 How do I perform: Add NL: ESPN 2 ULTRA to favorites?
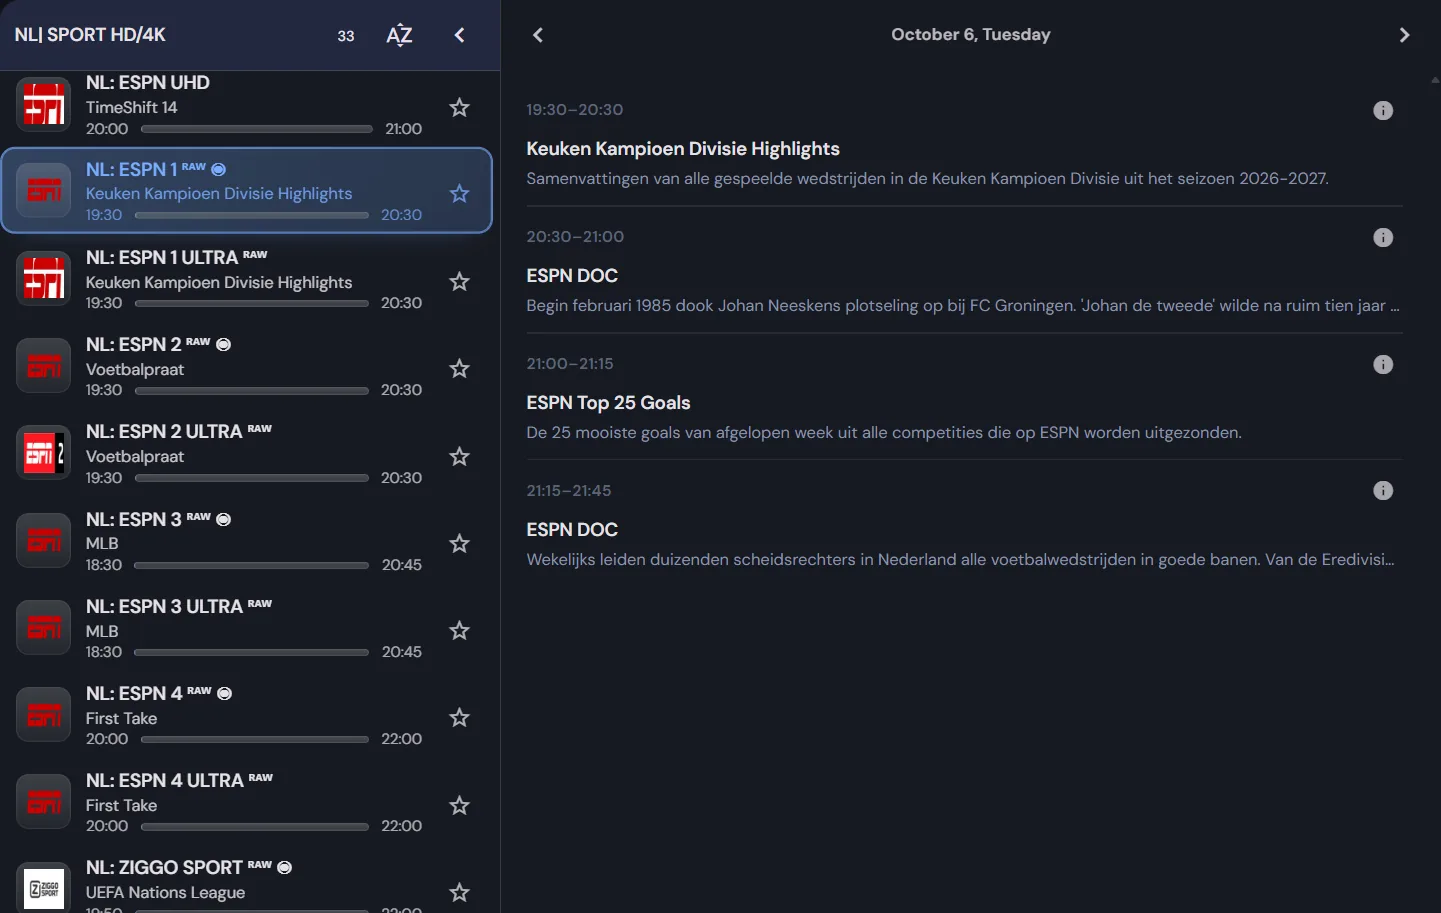(459, 456)
